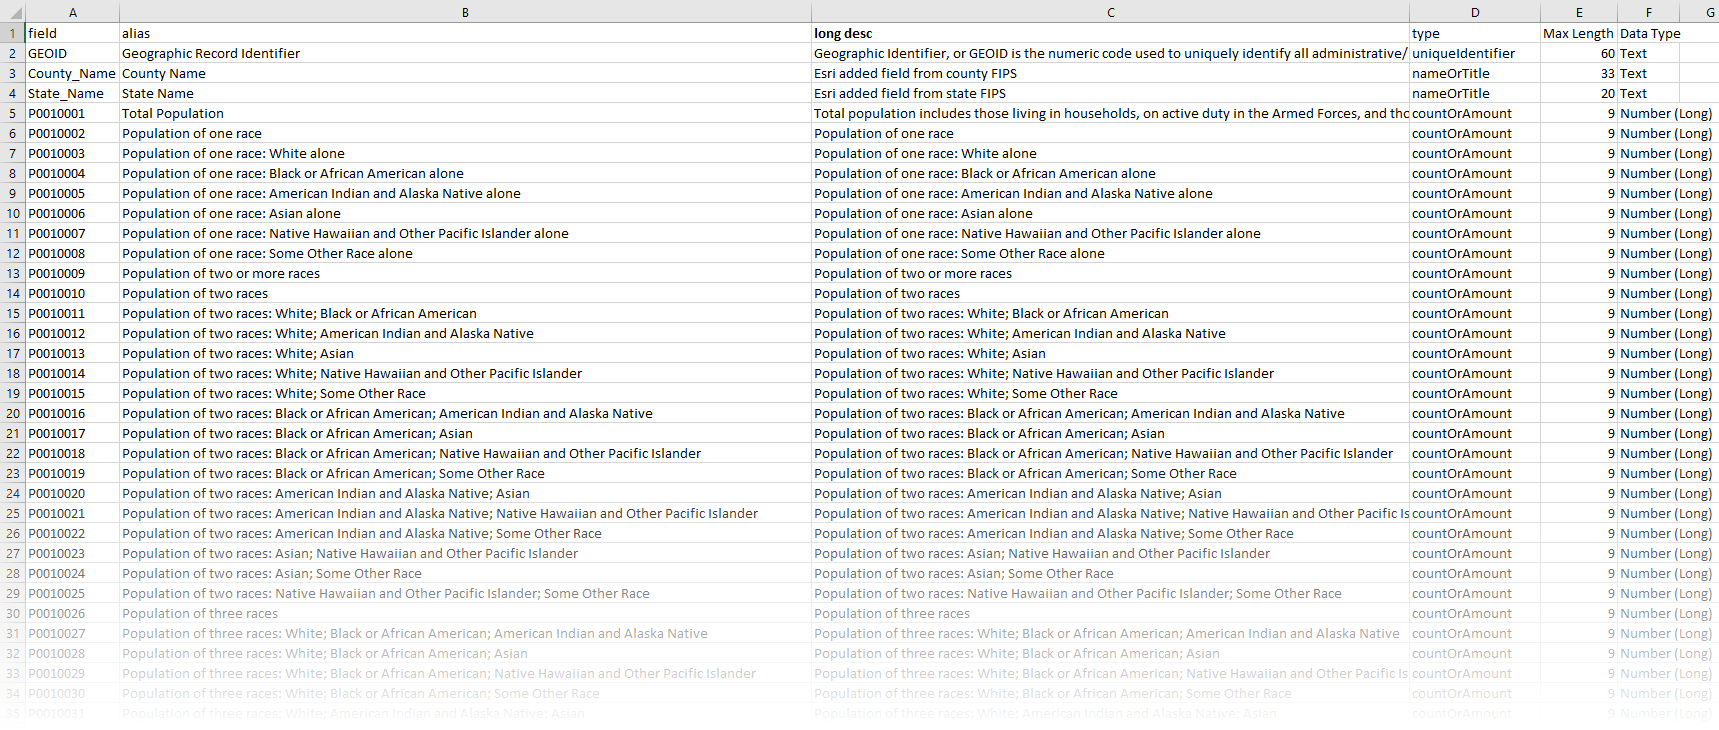Select column B header
Viewport: 1719px width, 730px height.
coord(465,12)
